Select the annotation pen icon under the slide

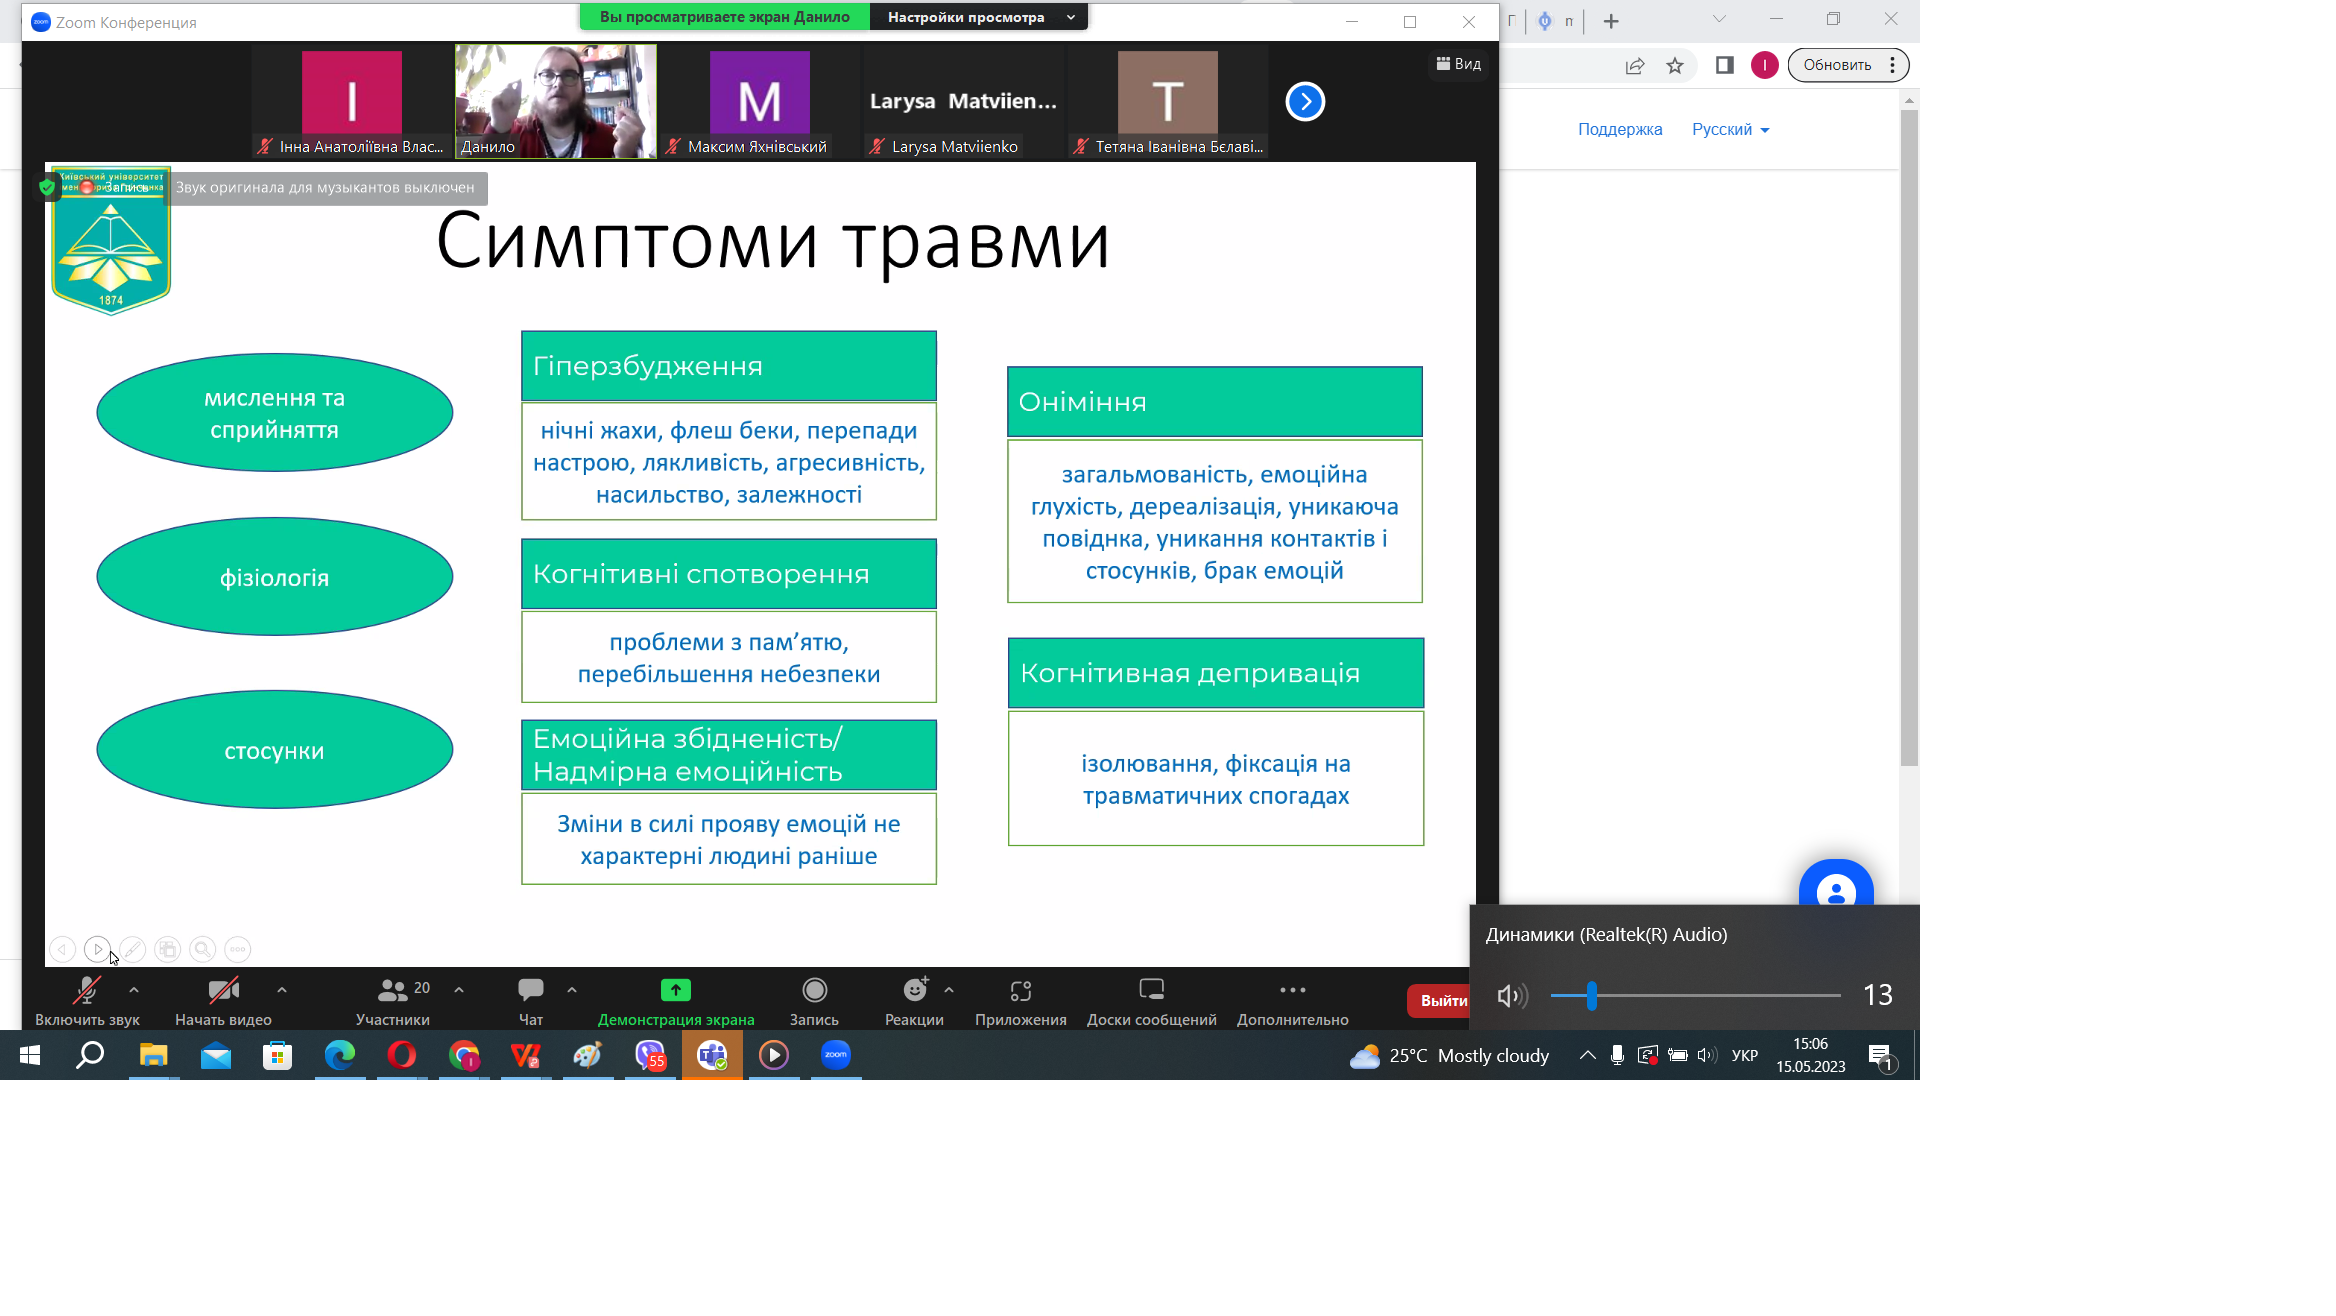pos(133,949)
